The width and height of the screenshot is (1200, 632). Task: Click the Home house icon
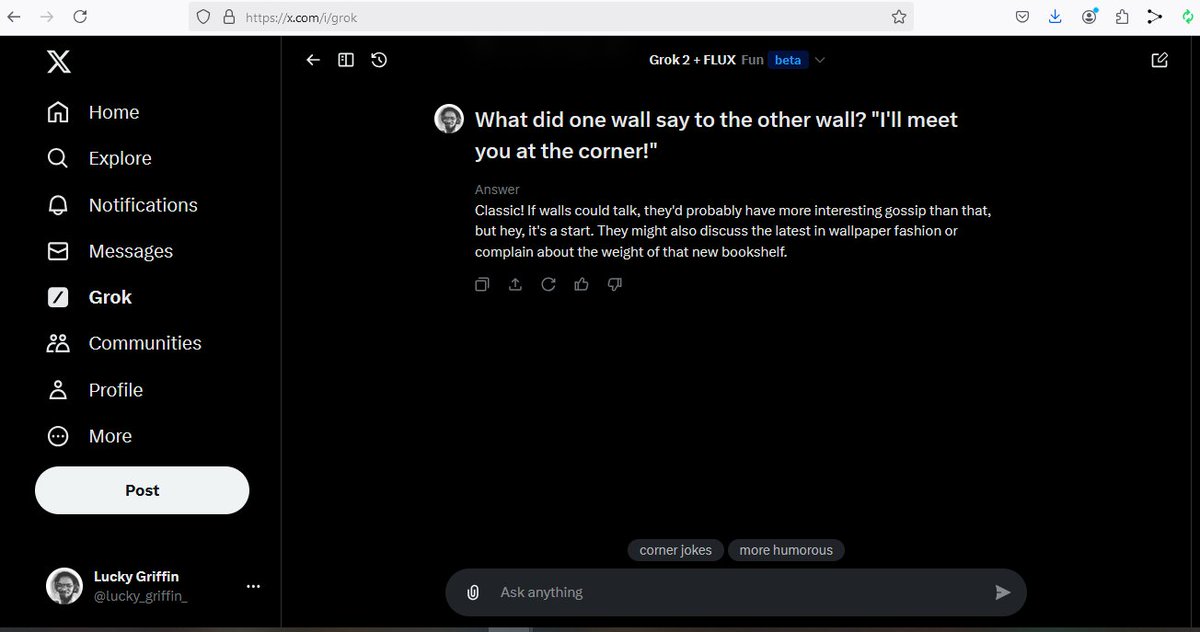click(x=58, y=113)
